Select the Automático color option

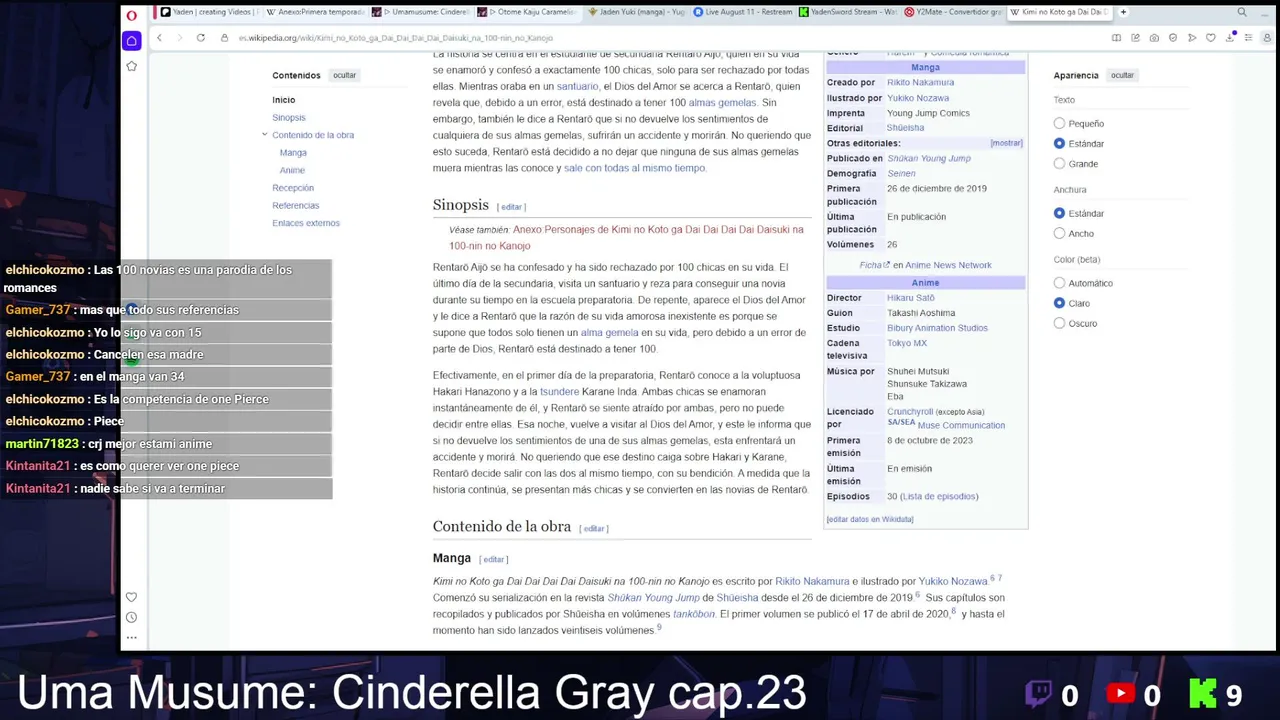click(1059, 283)
